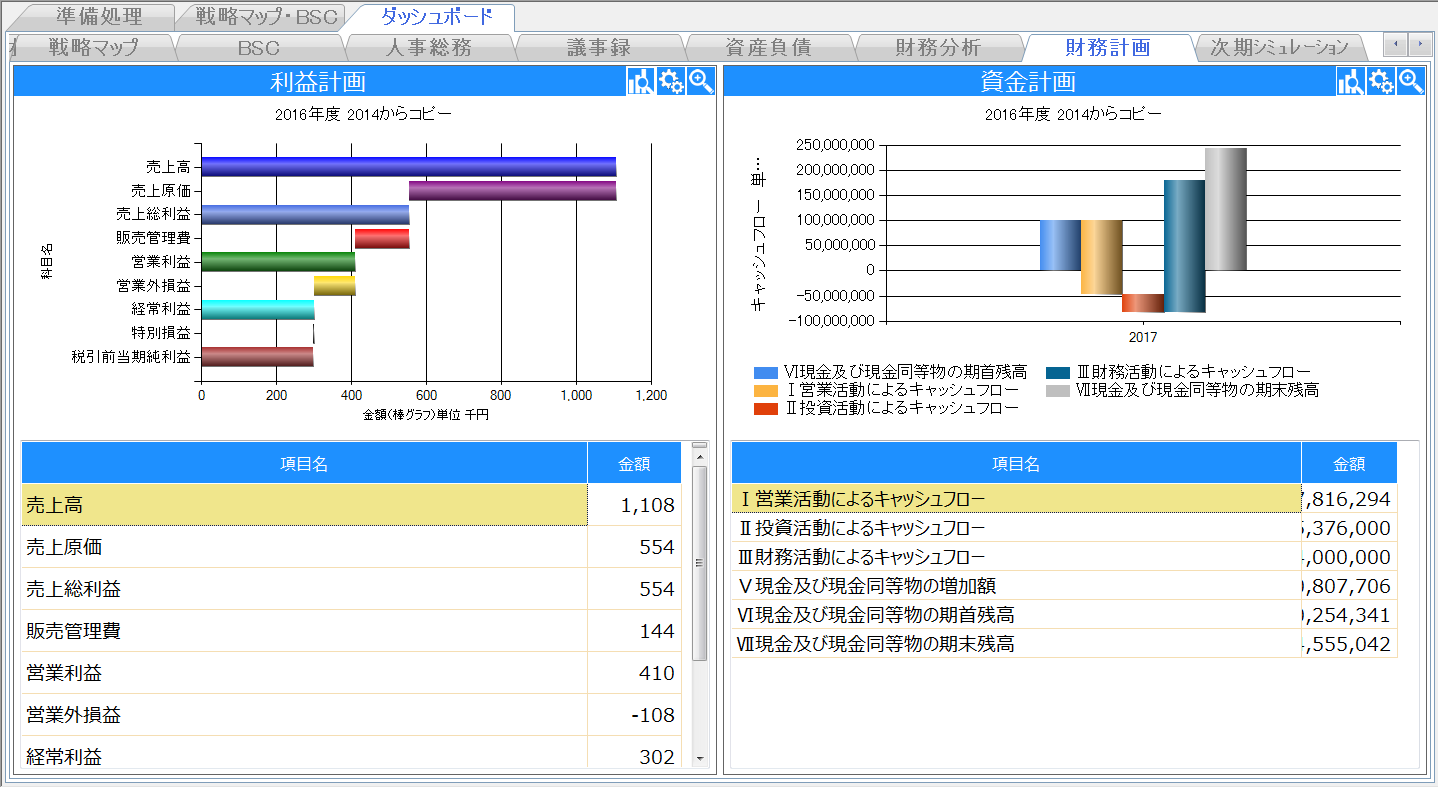Select the 財務分析 sub-tab
This screenshot has height=787, width=1438.
(x=938, y=47)
